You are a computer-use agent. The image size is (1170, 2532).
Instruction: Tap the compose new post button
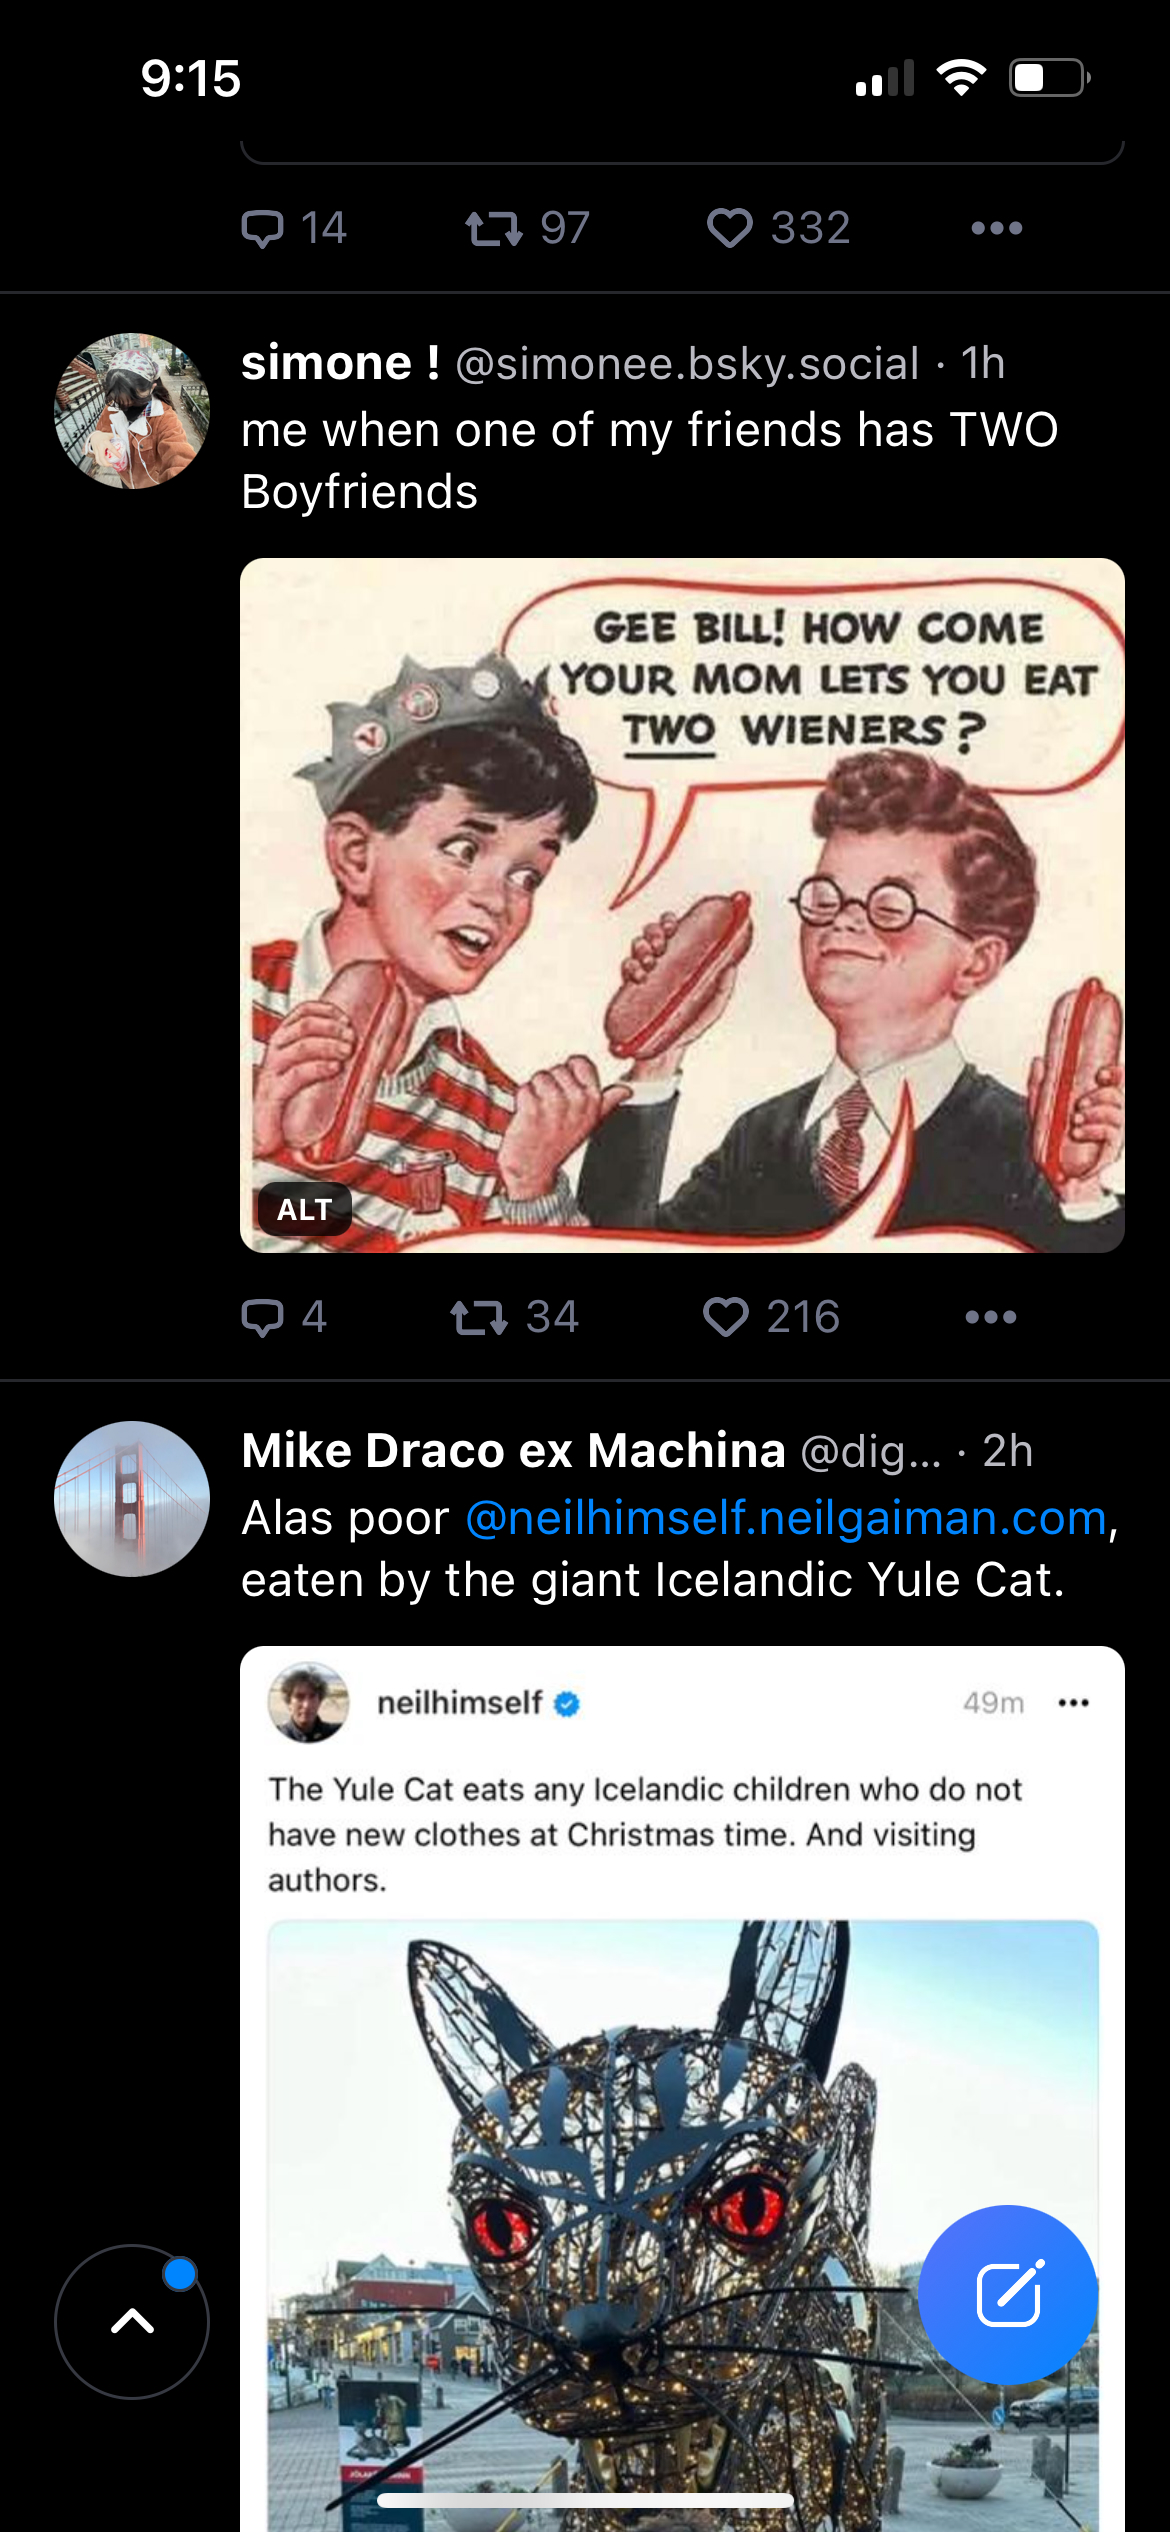(x=1007, y=2294)
